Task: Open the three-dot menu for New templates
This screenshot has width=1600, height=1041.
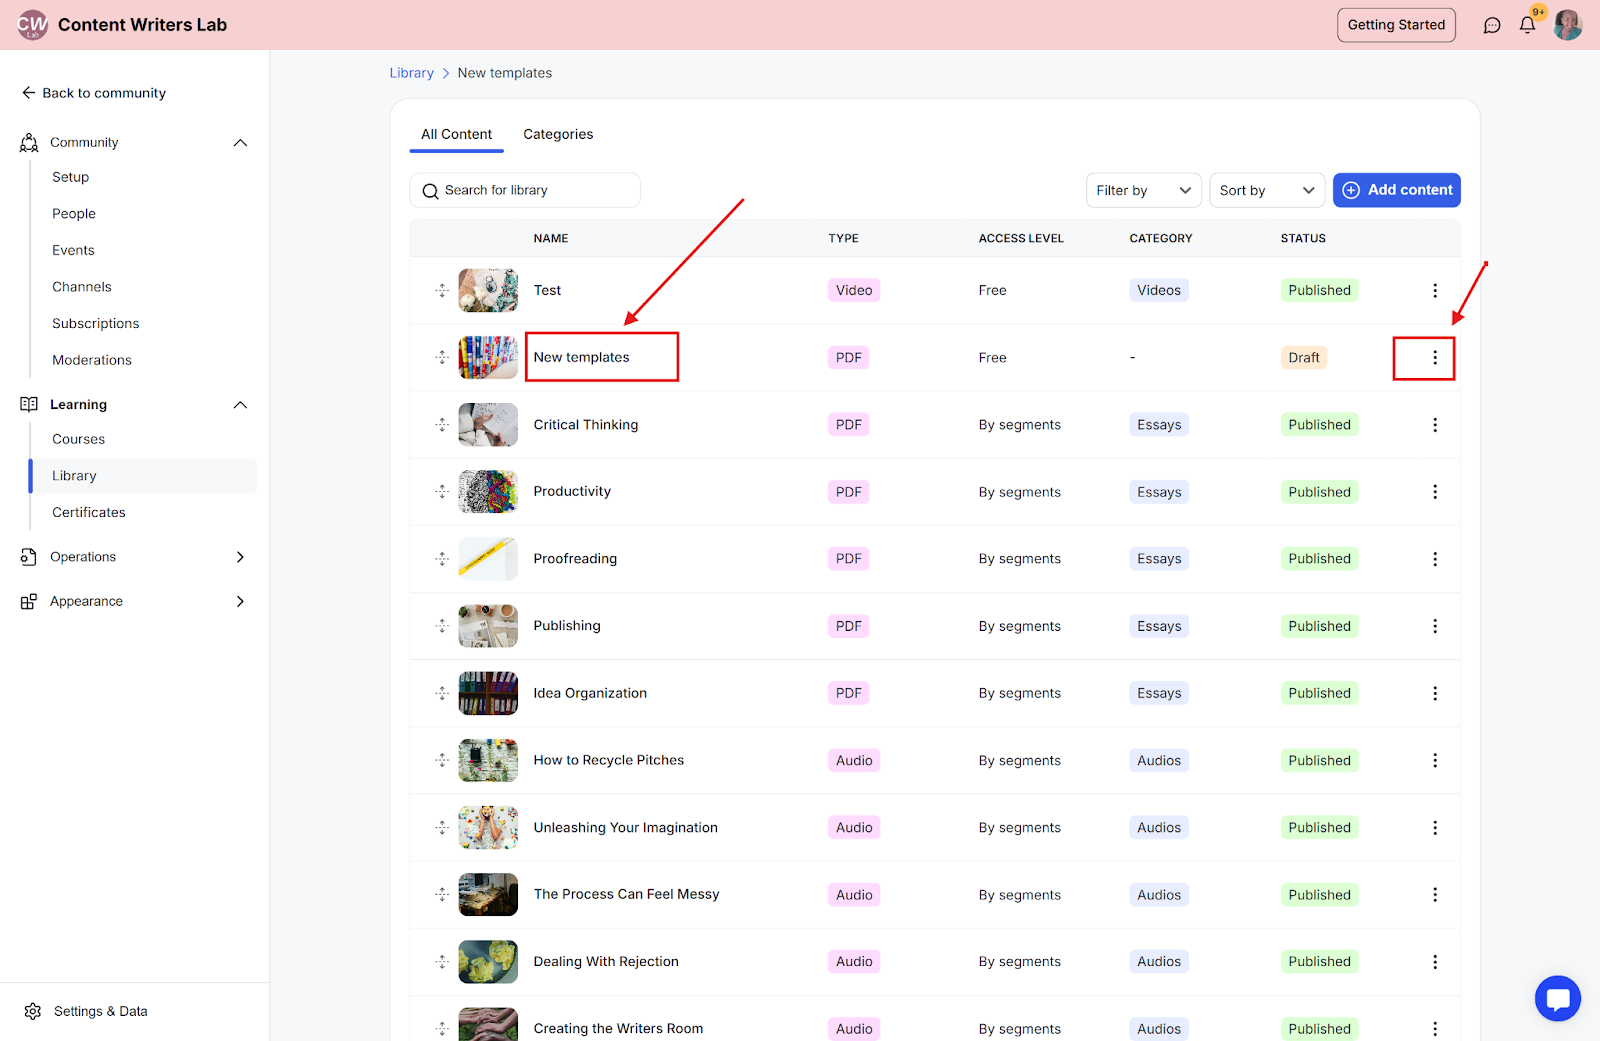Action: [x=1435, y=357]
